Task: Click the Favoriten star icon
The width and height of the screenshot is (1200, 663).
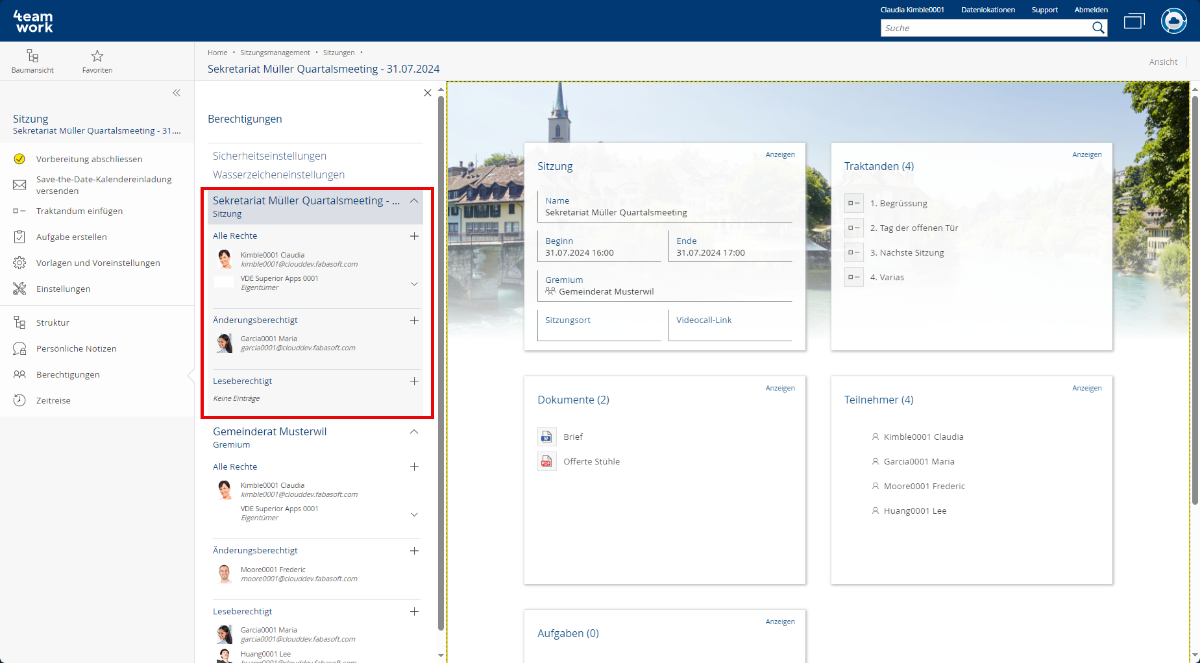Action: (x=97, y=57)
